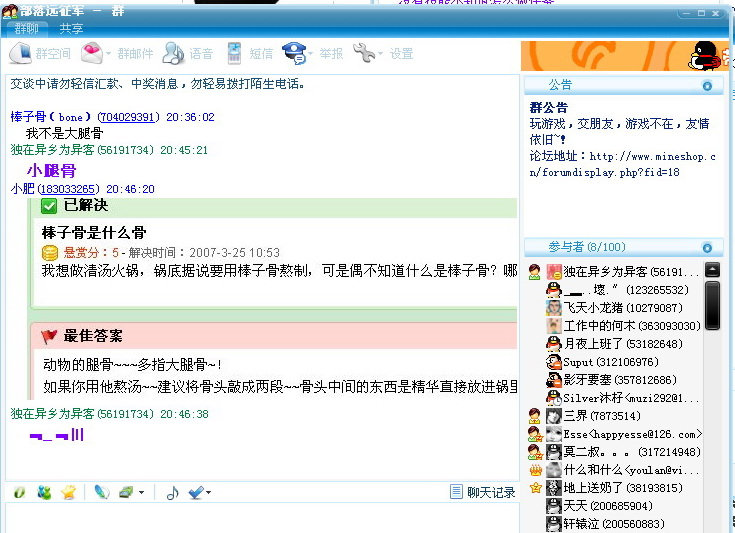Switch to 共享 tab
Image resolution: width=735 pixels, height=533 pixels.
71,29
